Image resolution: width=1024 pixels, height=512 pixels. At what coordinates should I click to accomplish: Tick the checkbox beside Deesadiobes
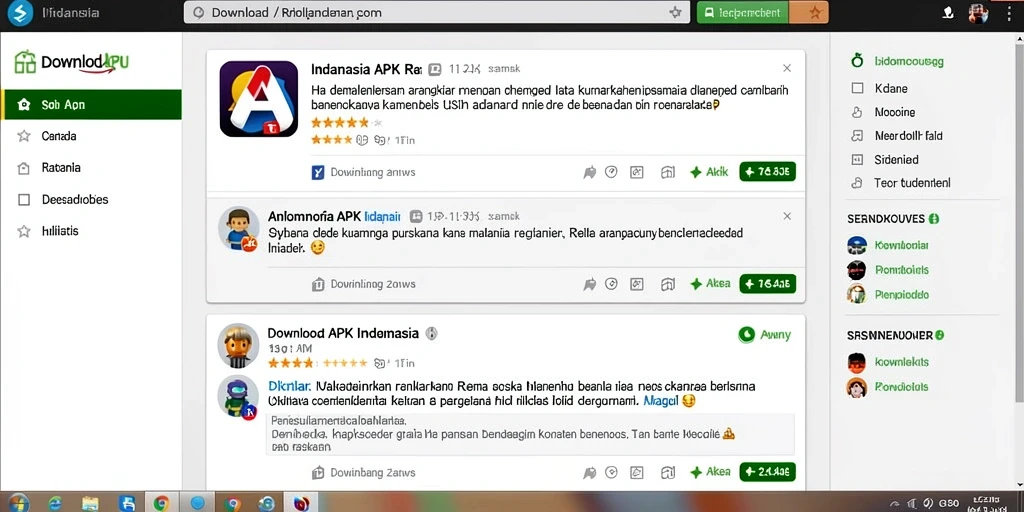click(x=24, y=200)
